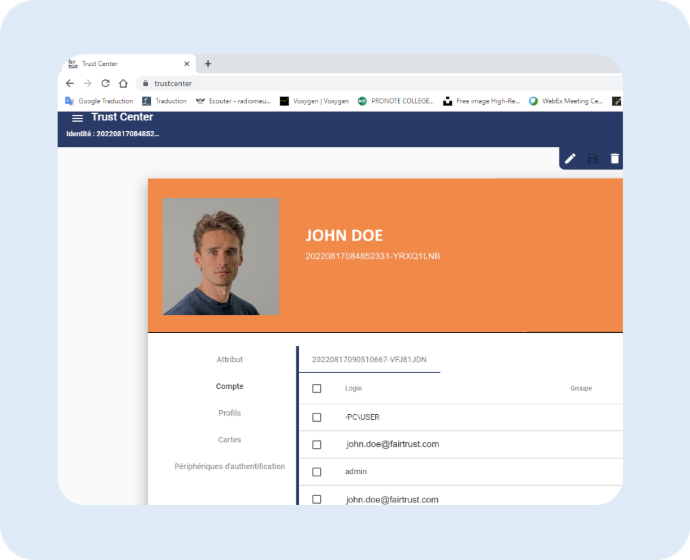The image size is (690, 560).
Task: Open the Cartes section
Action: [x=230, y=440]
